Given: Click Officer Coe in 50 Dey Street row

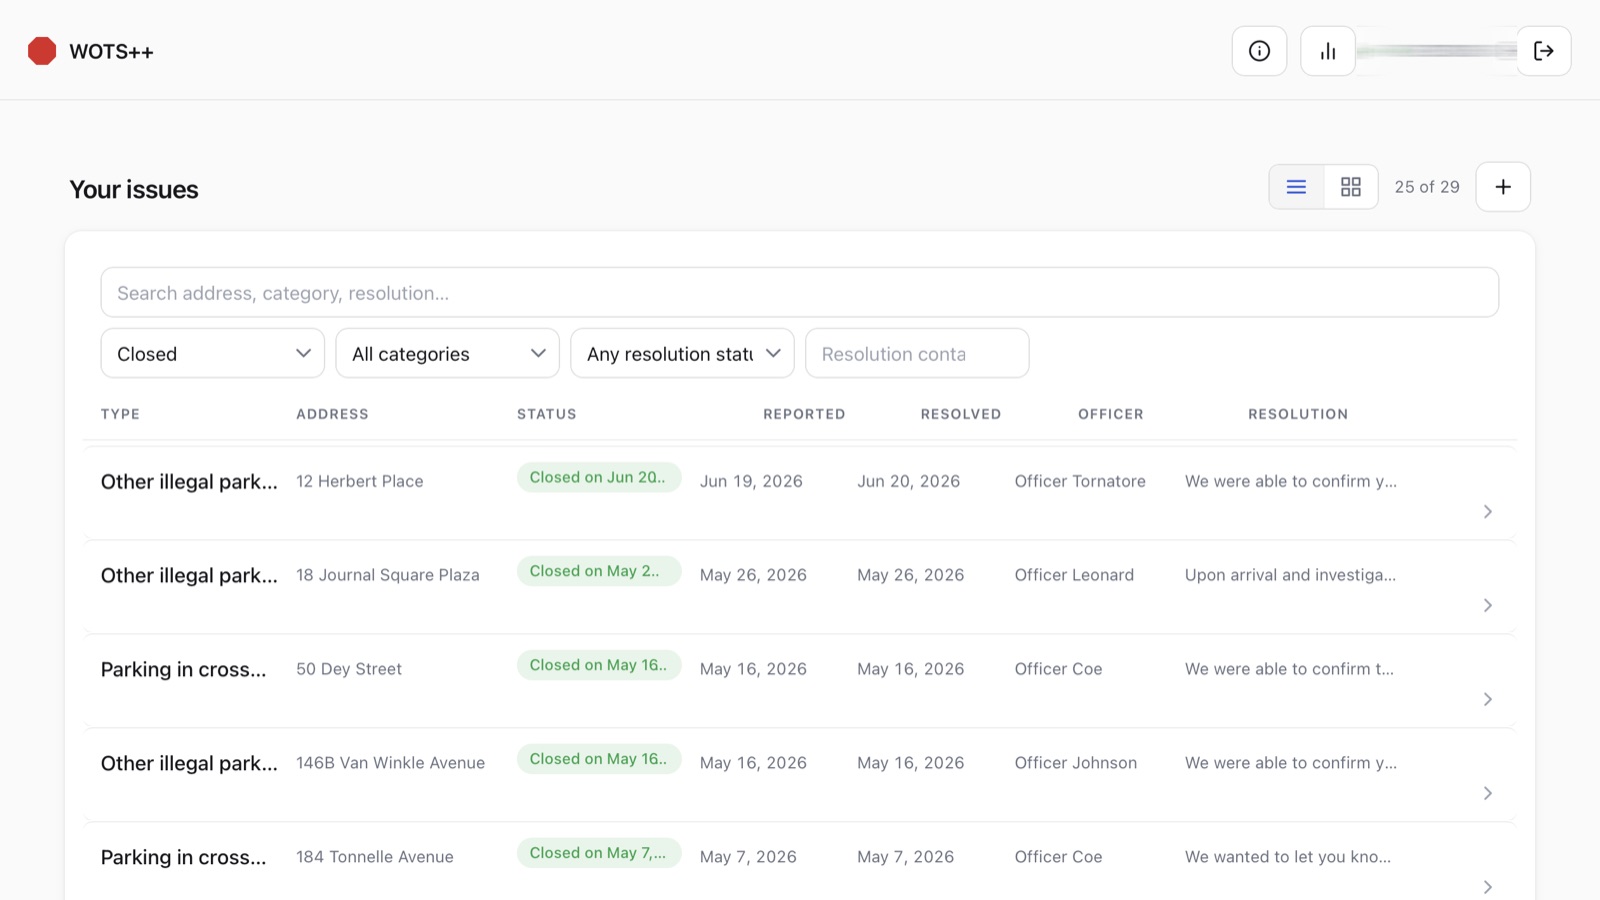Looking at the screenshot, I should point(1058,670).
